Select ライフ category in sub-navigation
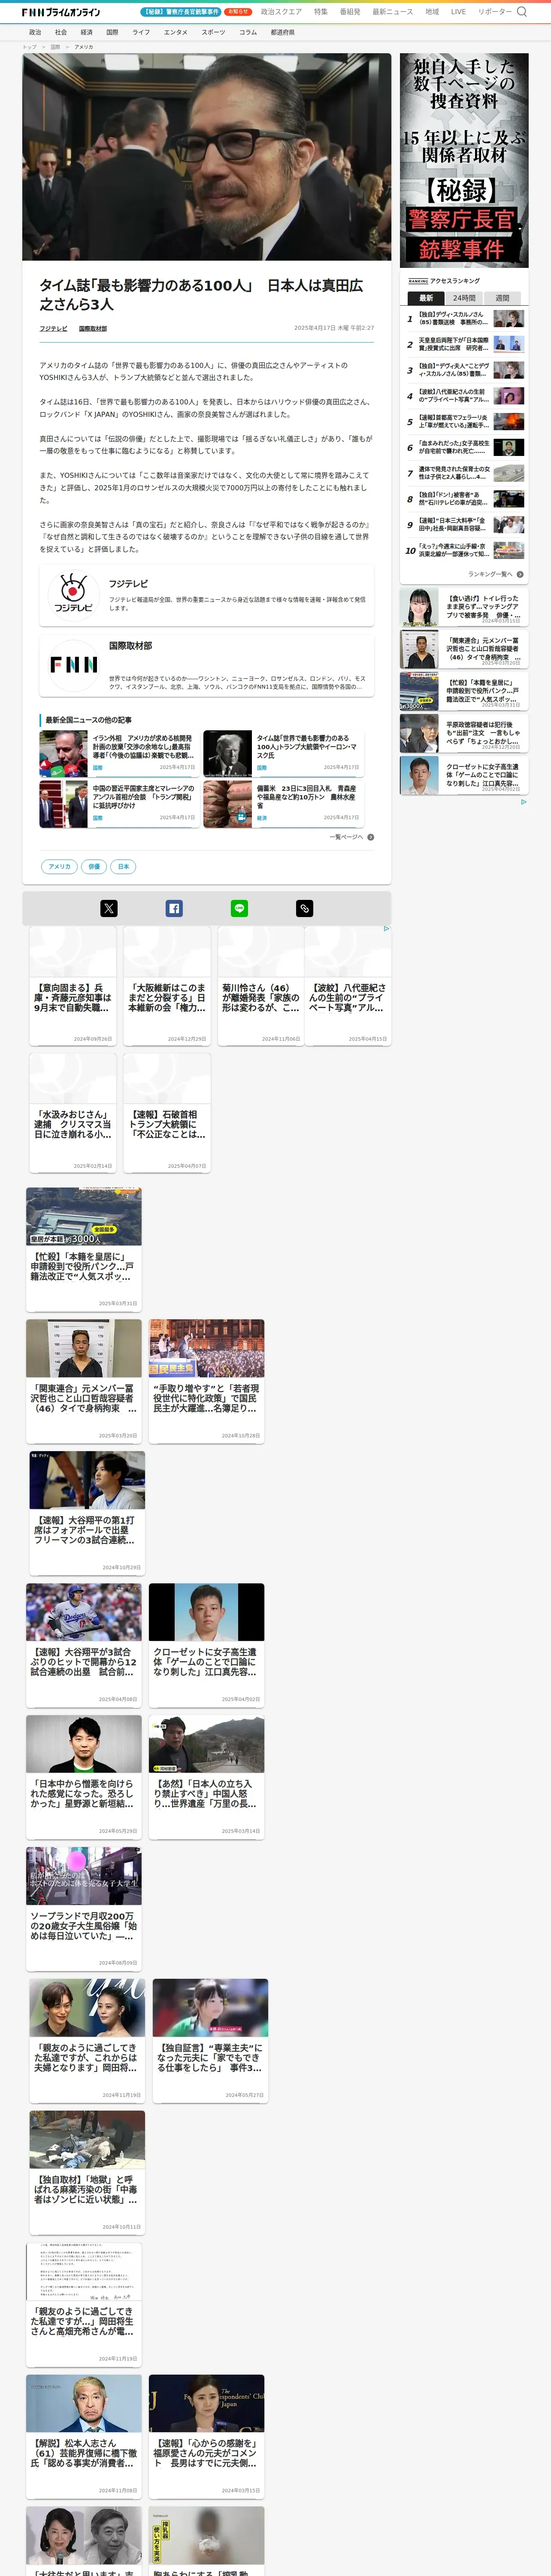 [x=141, y=32]
